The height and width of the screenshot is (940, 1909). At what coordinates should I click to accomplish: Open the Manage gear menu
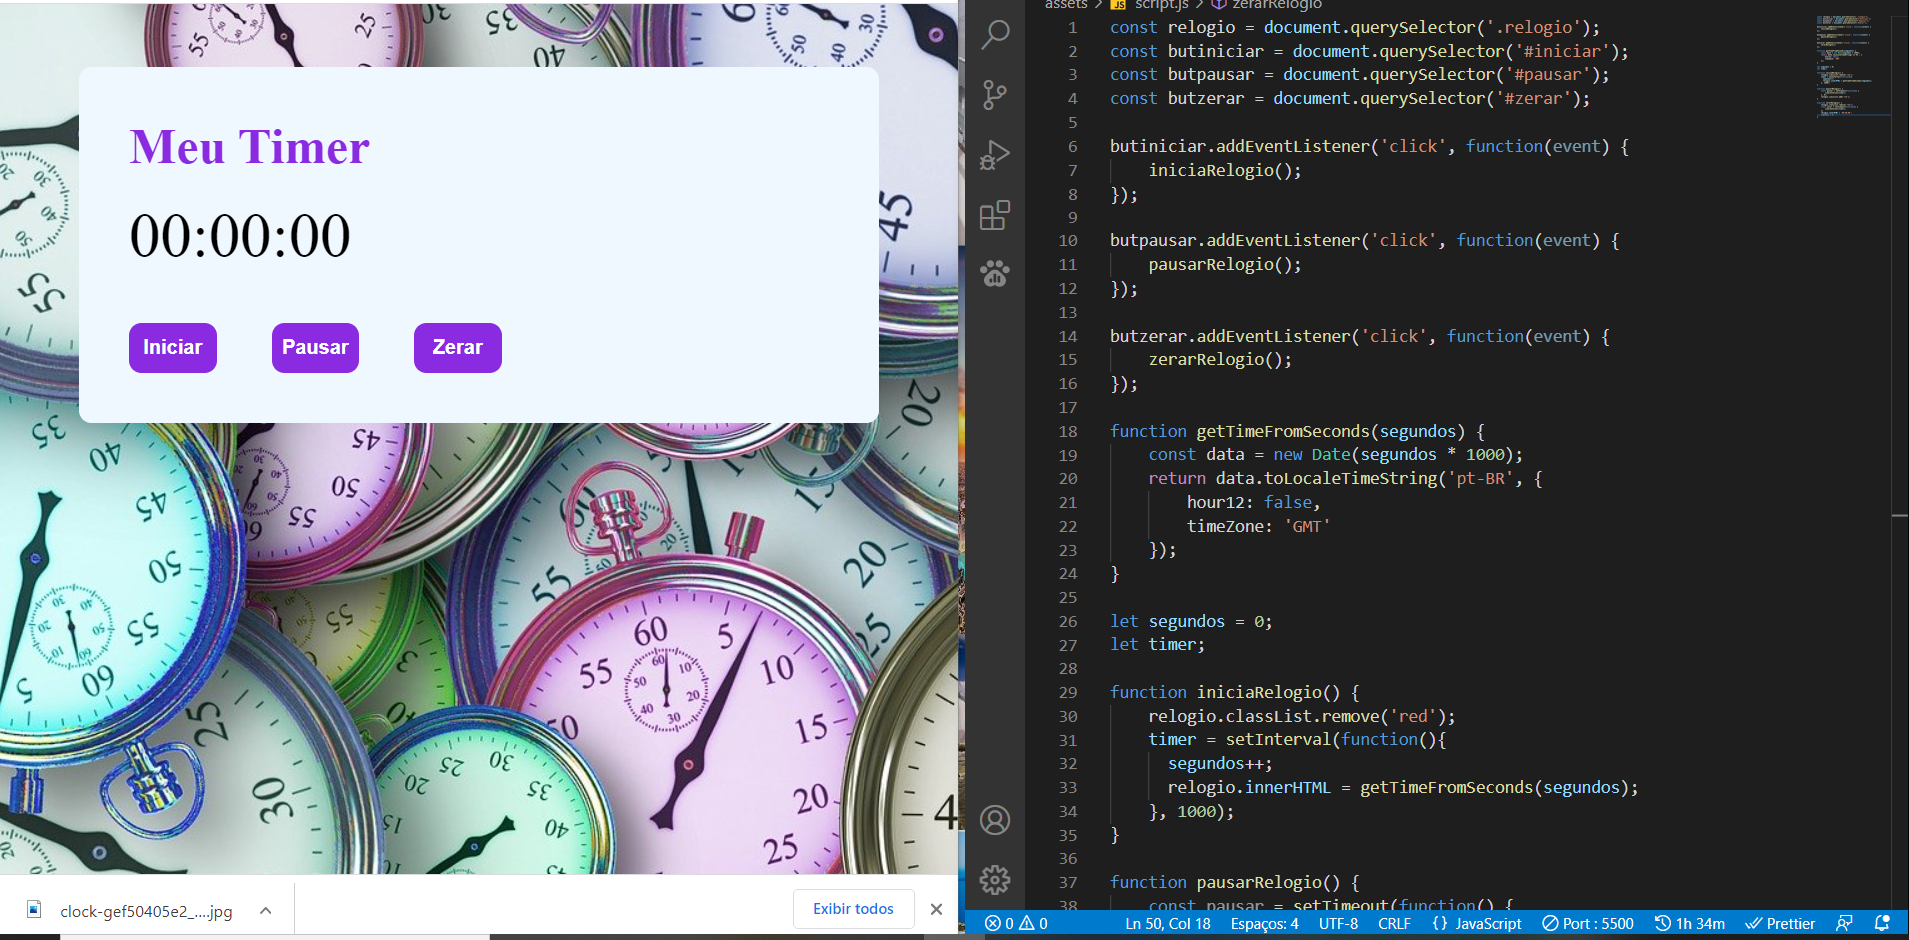point(995,880)
